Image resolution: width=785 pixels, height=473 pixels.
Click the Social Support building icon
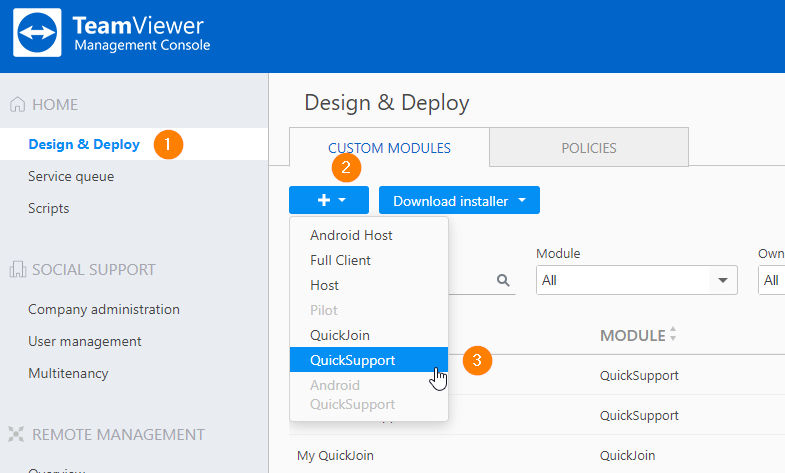[17, 270]
